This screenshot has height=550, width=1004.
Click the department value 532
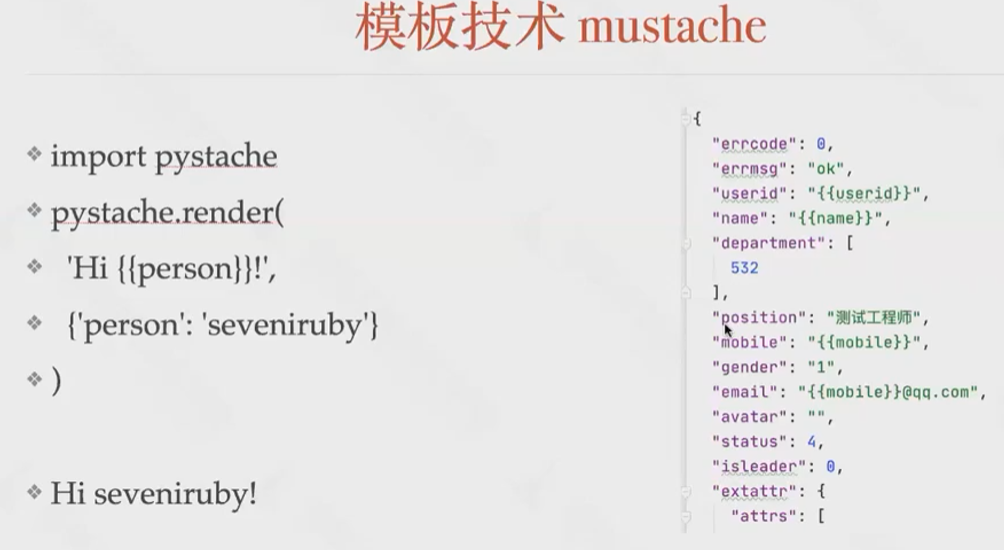[x=744, y=268]
